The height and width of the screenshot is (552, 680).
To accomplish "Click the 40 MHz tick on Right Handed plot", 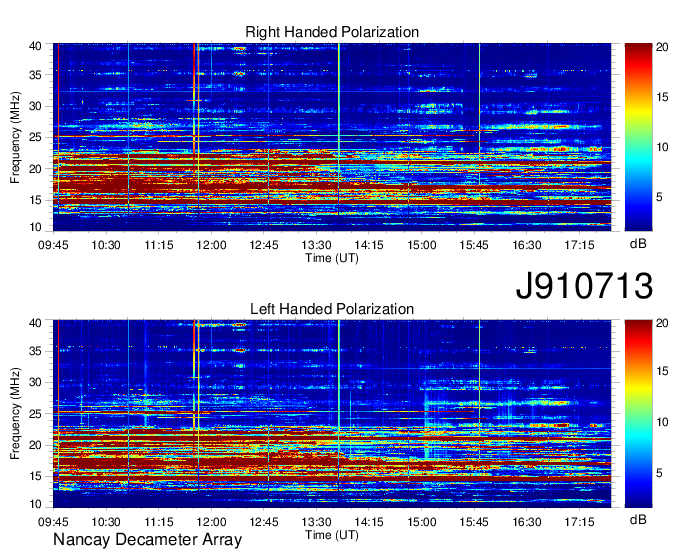I will pos(35,46).
